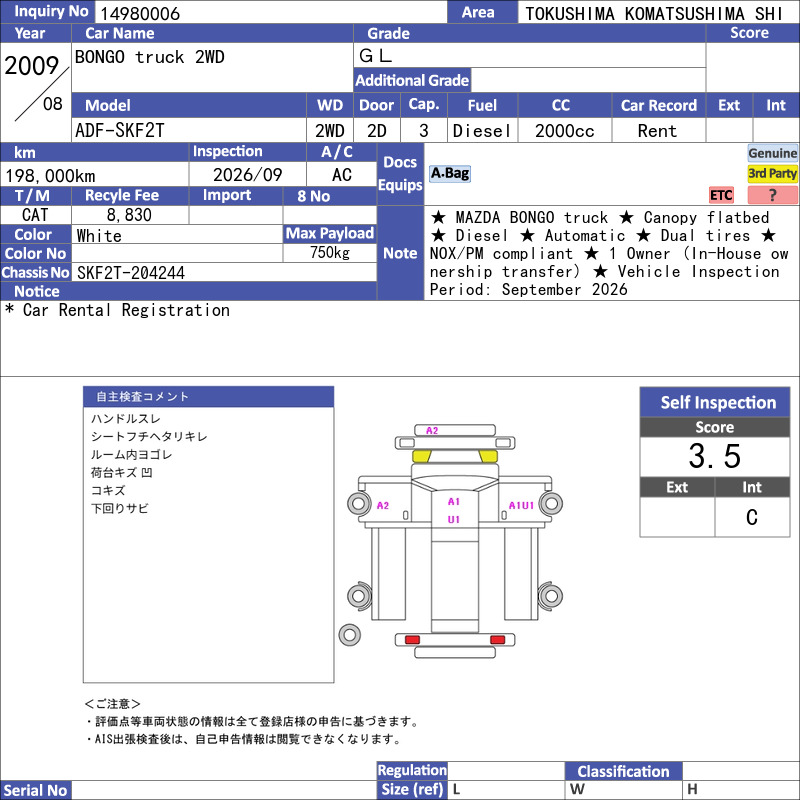This screenshot has width=800, height=800.
Task: Select the A1U1 mark on right door
Action: pos(521,506)
